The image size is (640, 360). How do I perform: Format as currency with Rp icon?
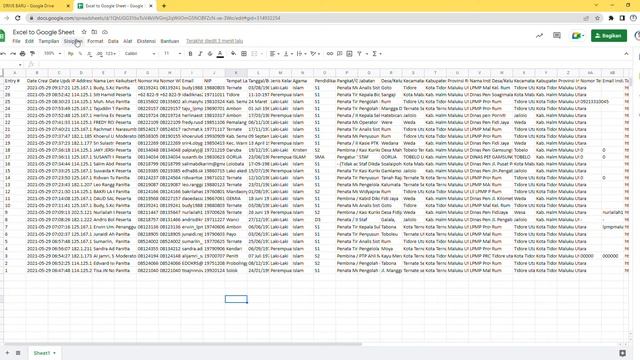(70, 53)
